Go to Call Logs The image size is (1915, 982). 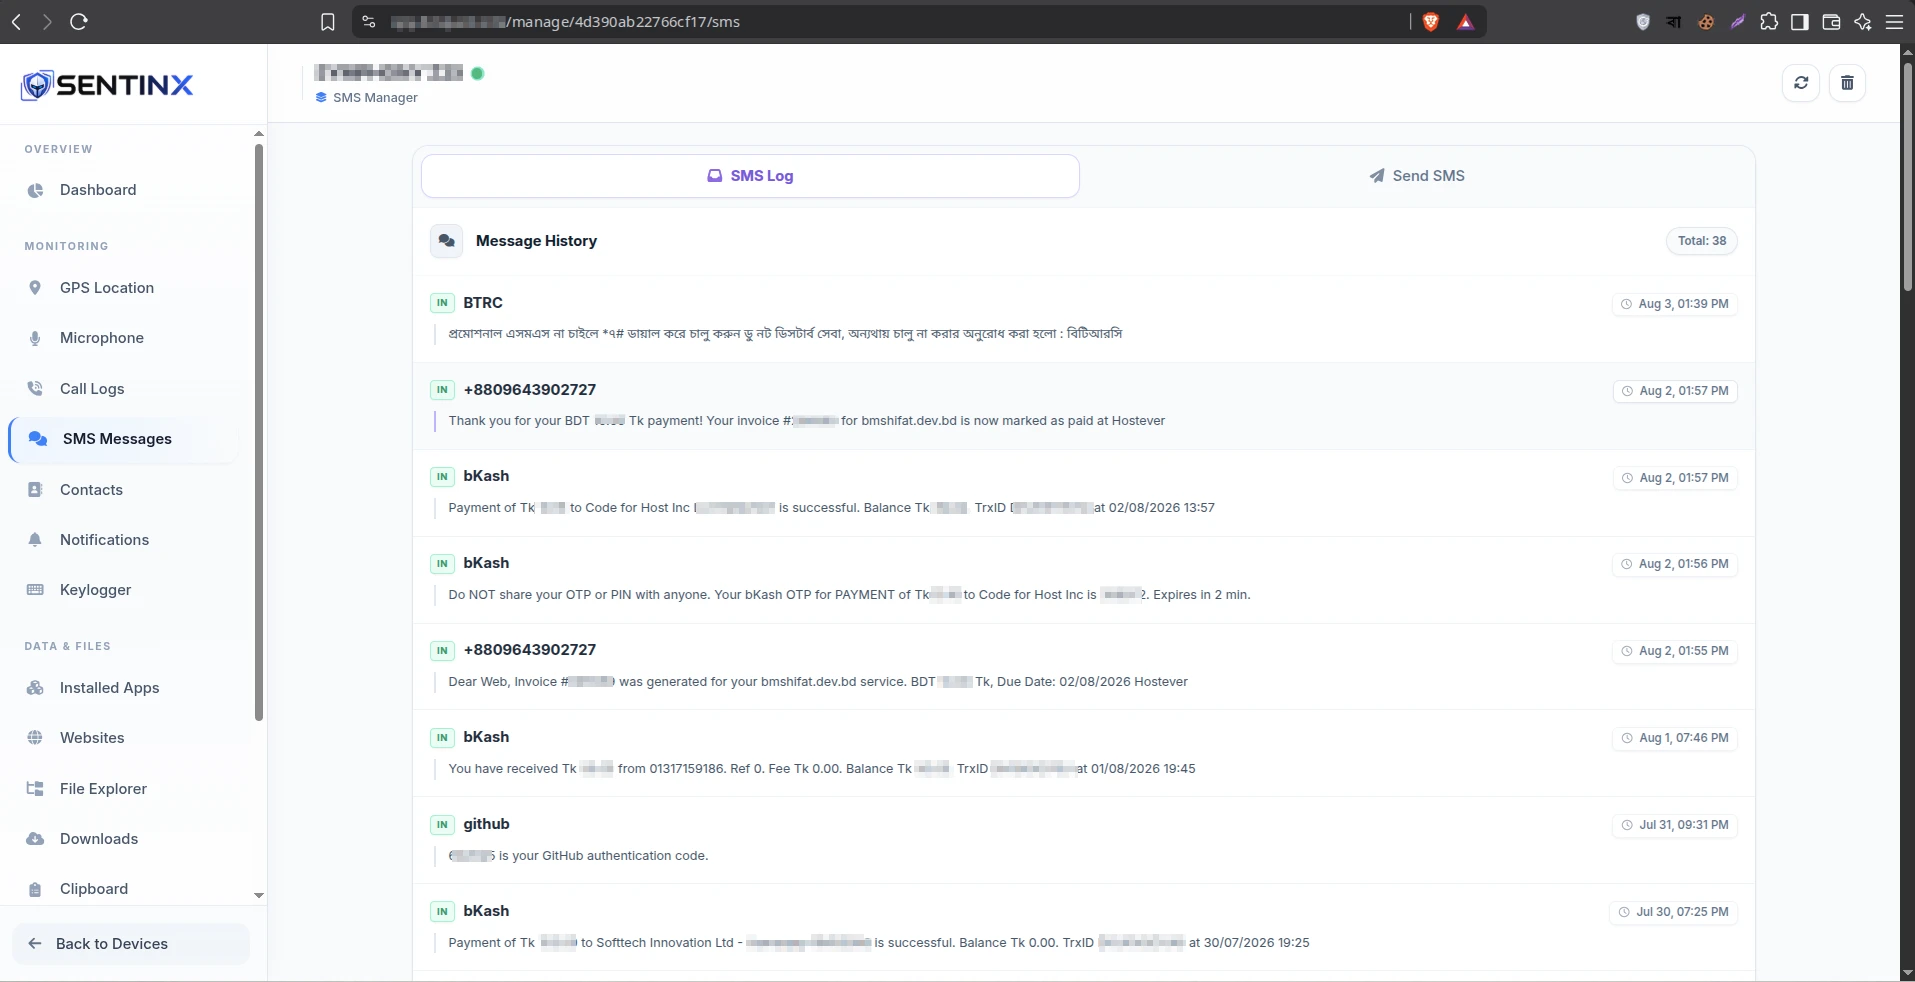92,389
